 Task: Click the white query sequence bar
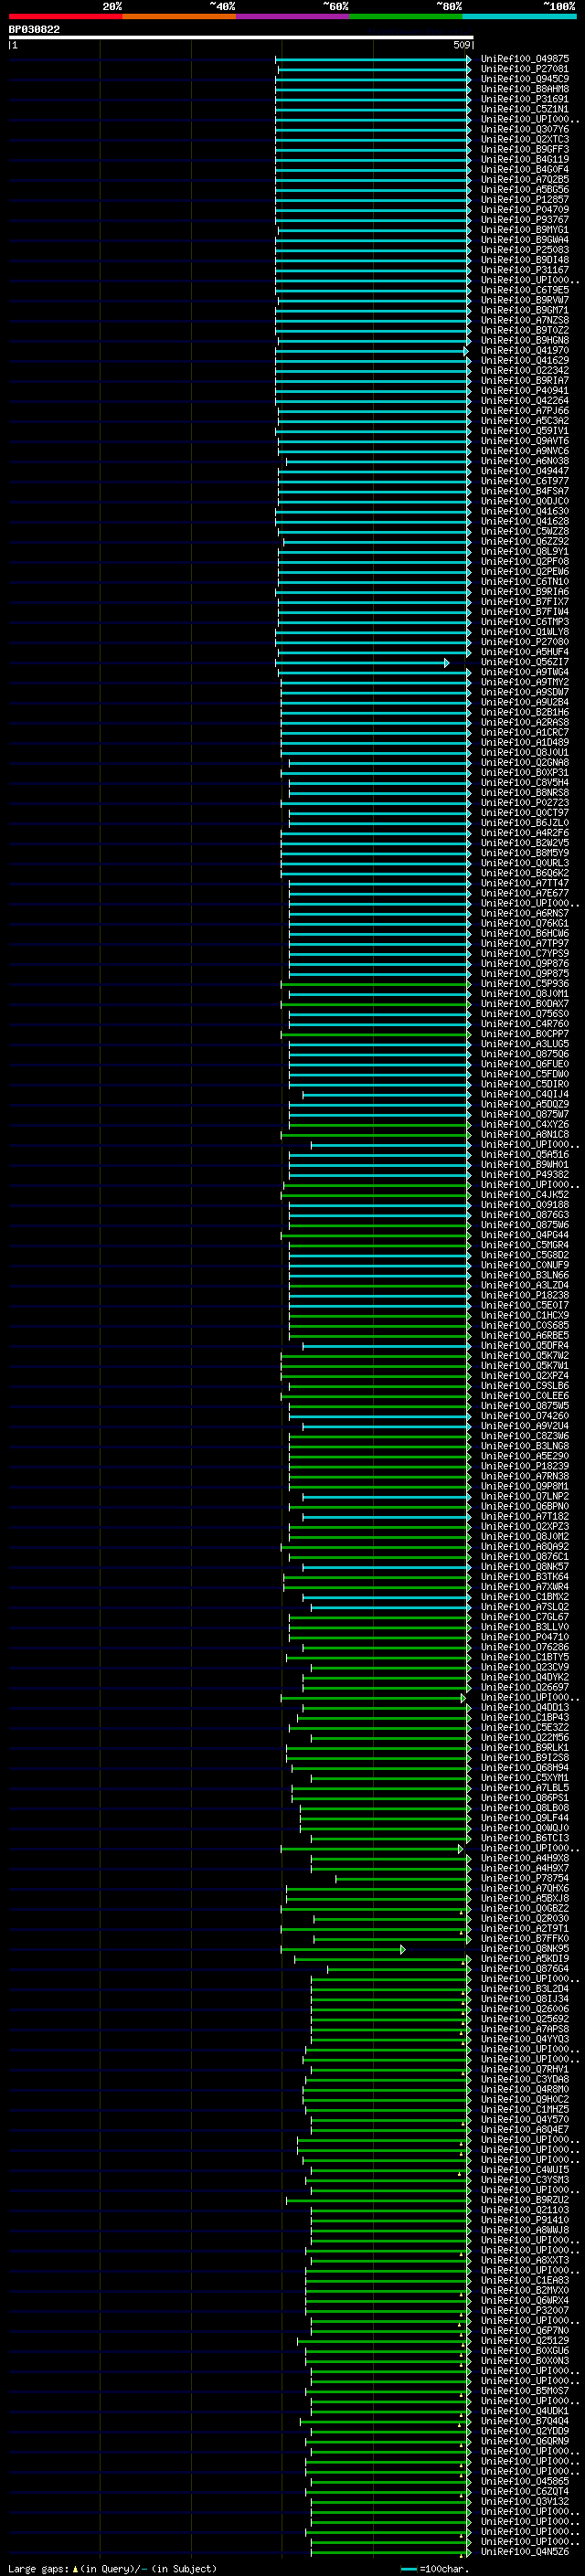(x=241, y=37)
